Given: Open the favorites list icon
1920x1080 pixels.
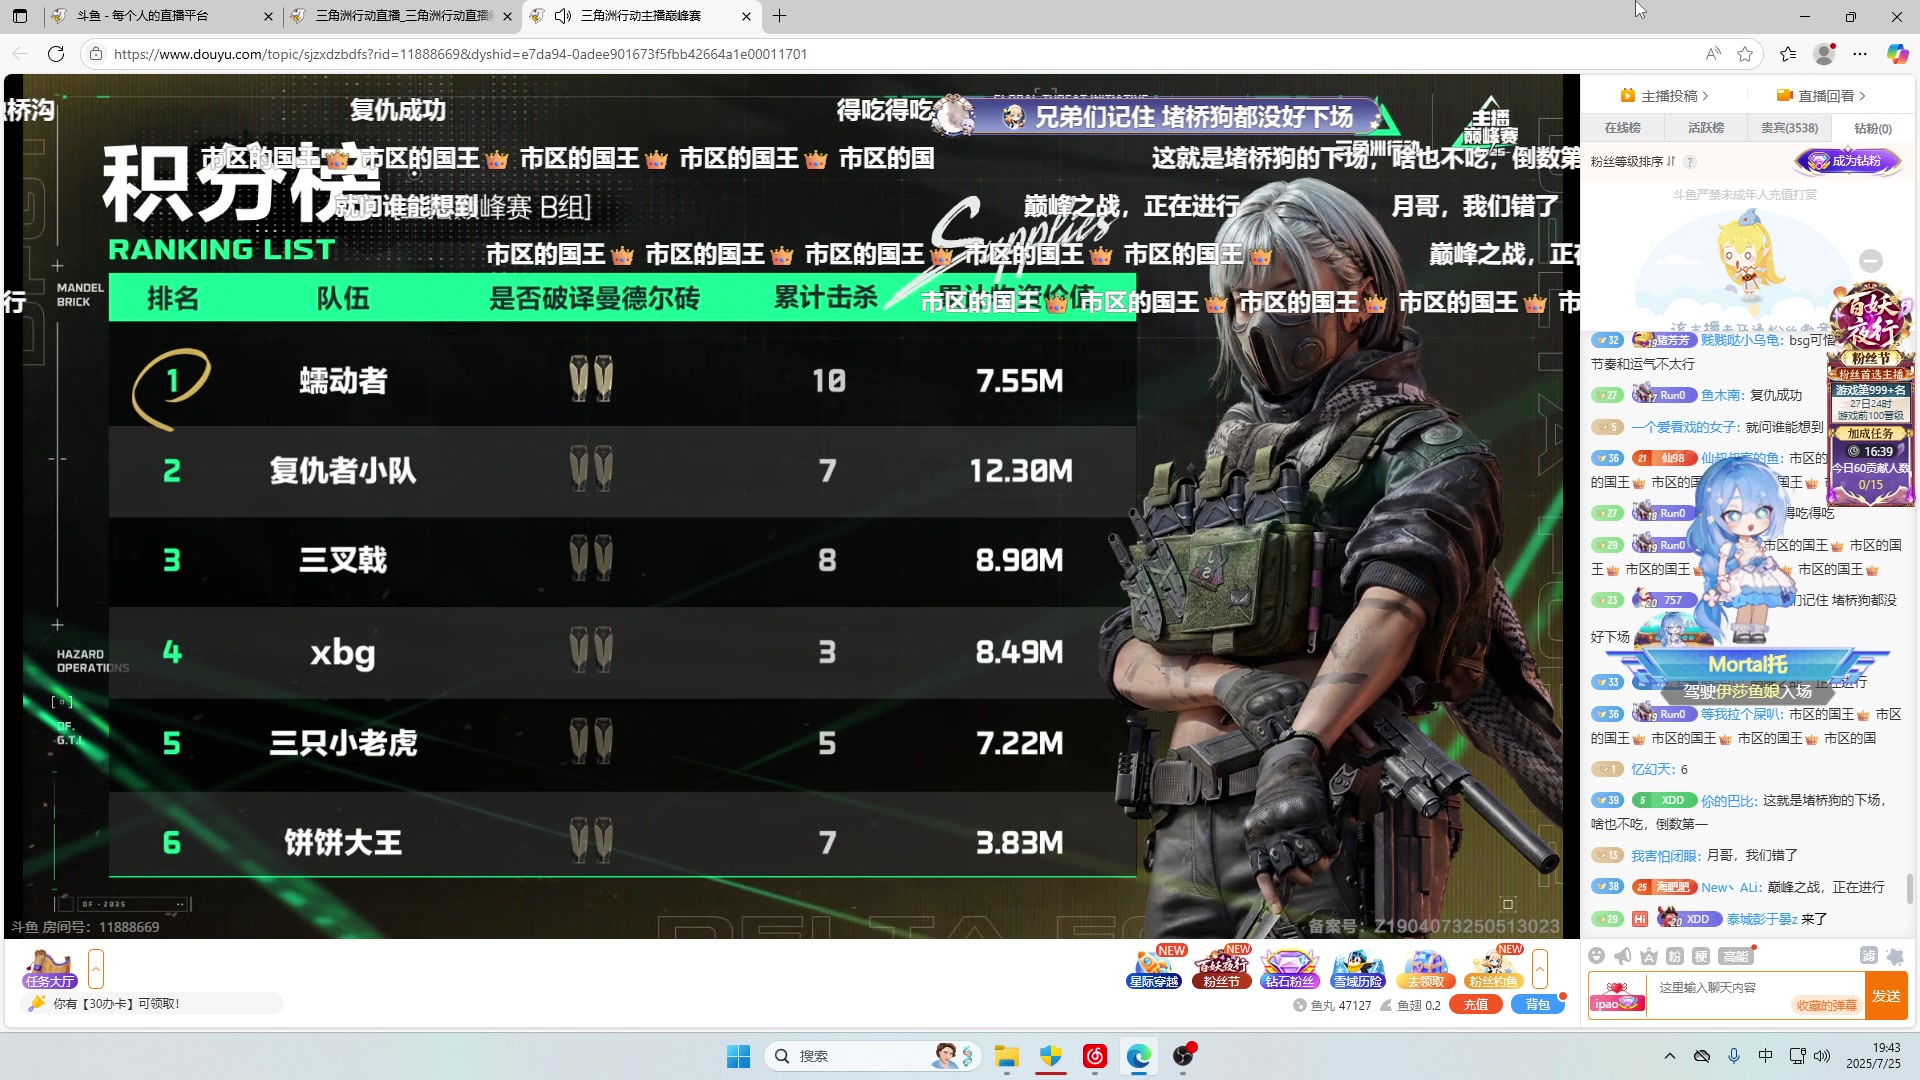Looking at the screenshot, I should point(1788,54).
